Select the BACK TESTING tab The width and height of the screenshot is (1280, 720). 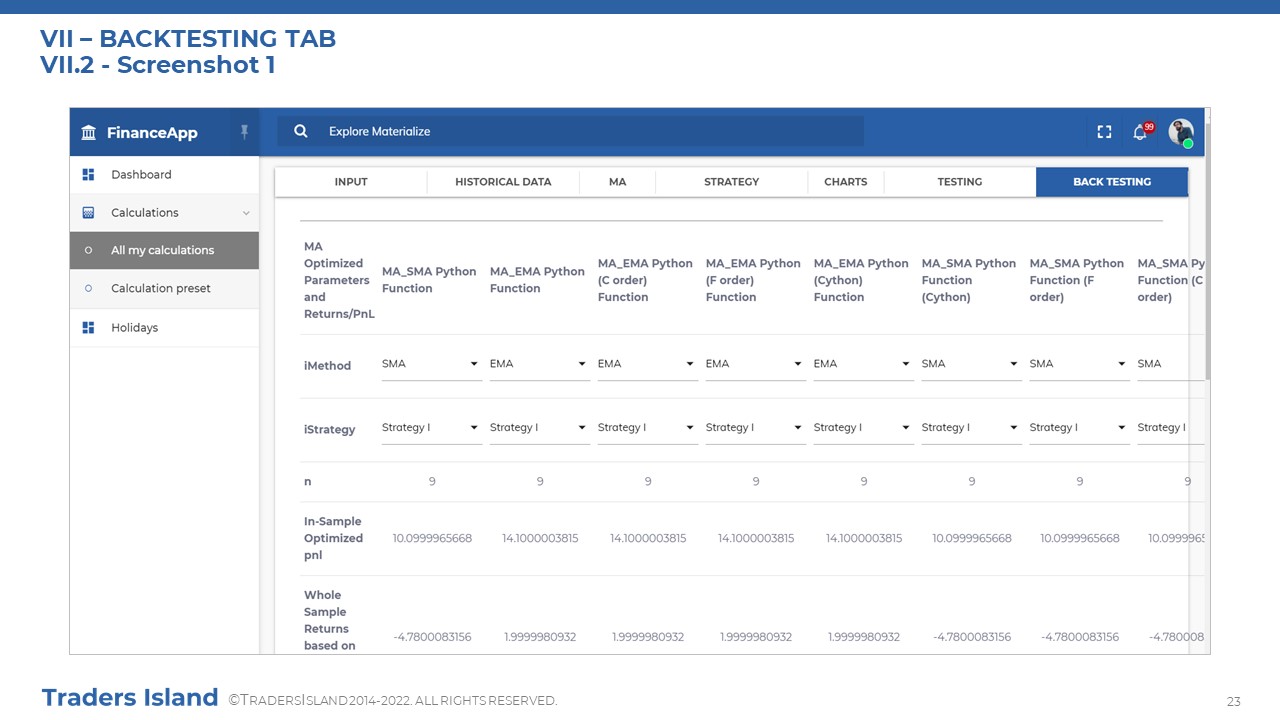click(1112, 182)
